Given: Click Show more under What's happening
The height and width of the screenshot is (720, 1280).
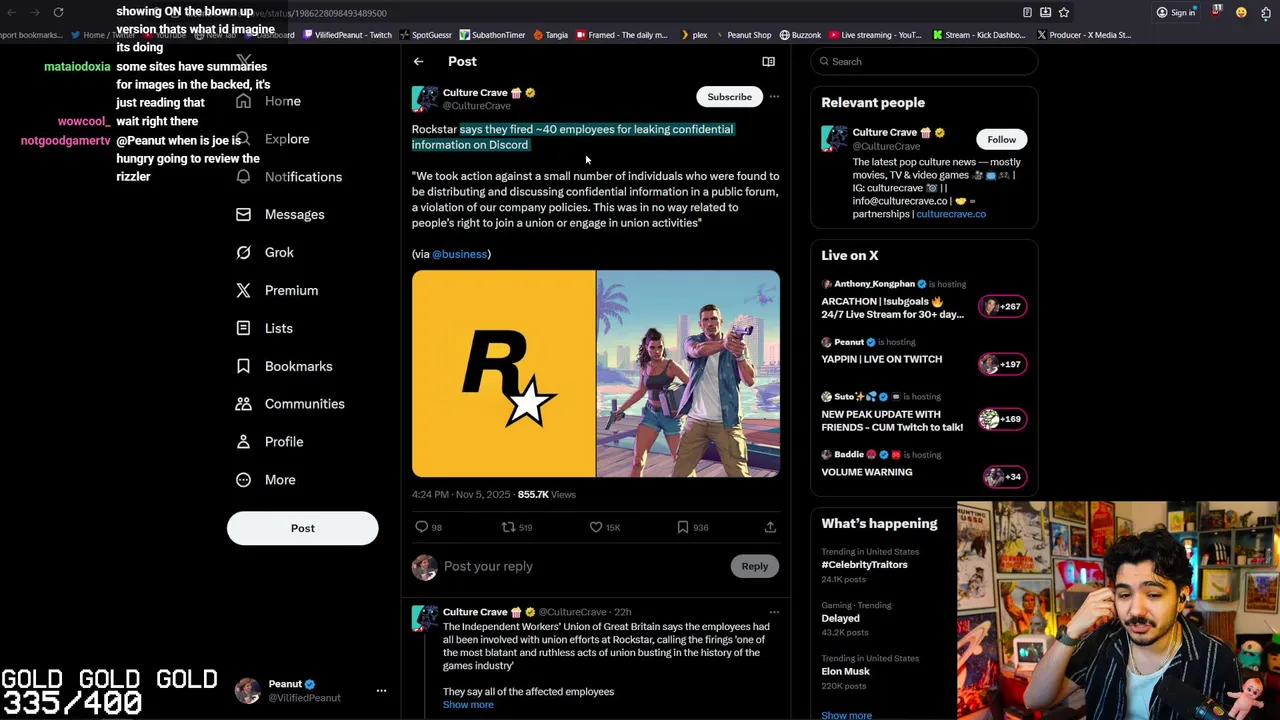Looking at the screenshot, I should (847, 715).
